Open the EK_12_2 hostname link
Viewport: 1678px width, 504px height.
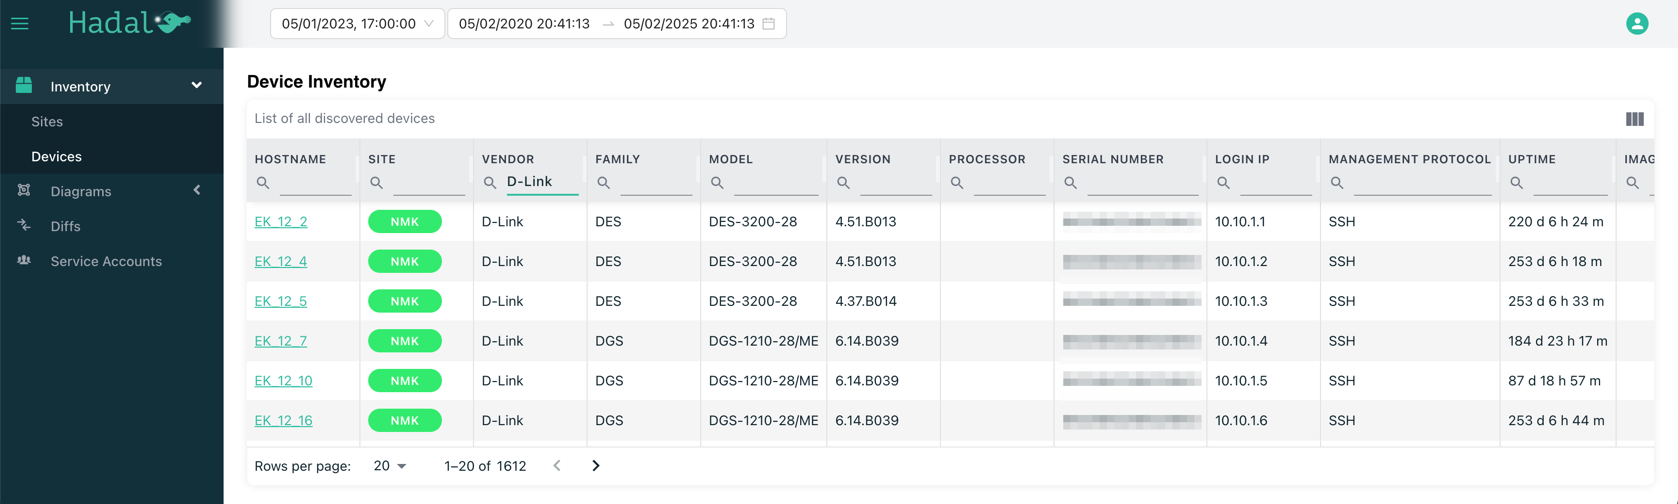281,221
